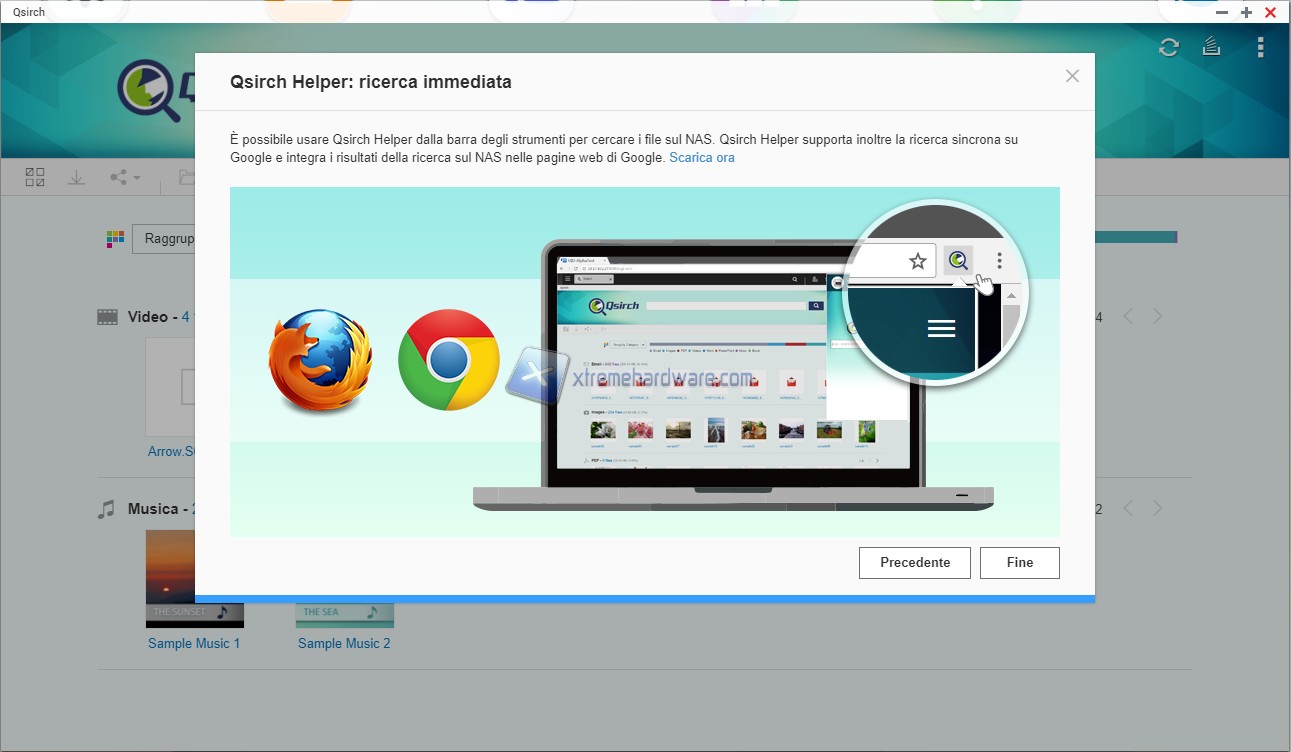Click the stacked layers icon in header
1291x752 pixels.
point(1212,47)
